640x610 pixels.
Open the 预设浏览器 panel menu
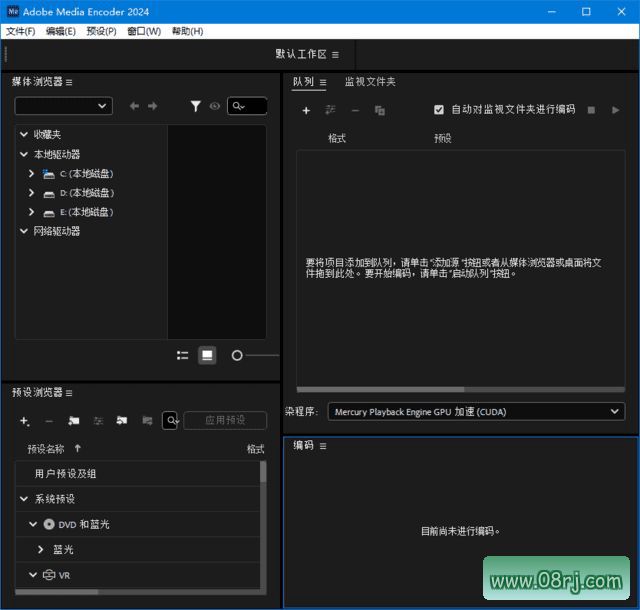[69, 393]
